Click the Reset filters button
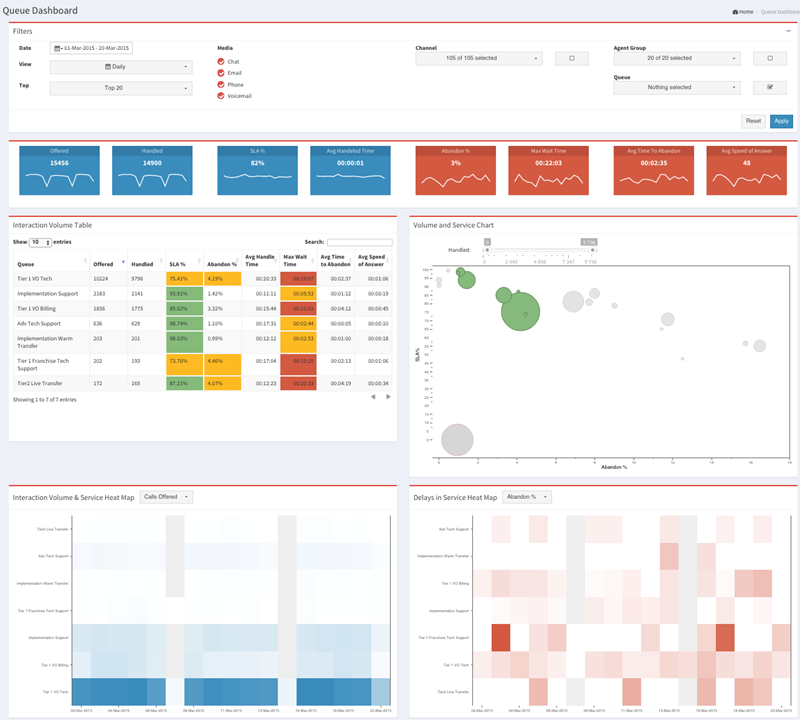 coord(753,121)
